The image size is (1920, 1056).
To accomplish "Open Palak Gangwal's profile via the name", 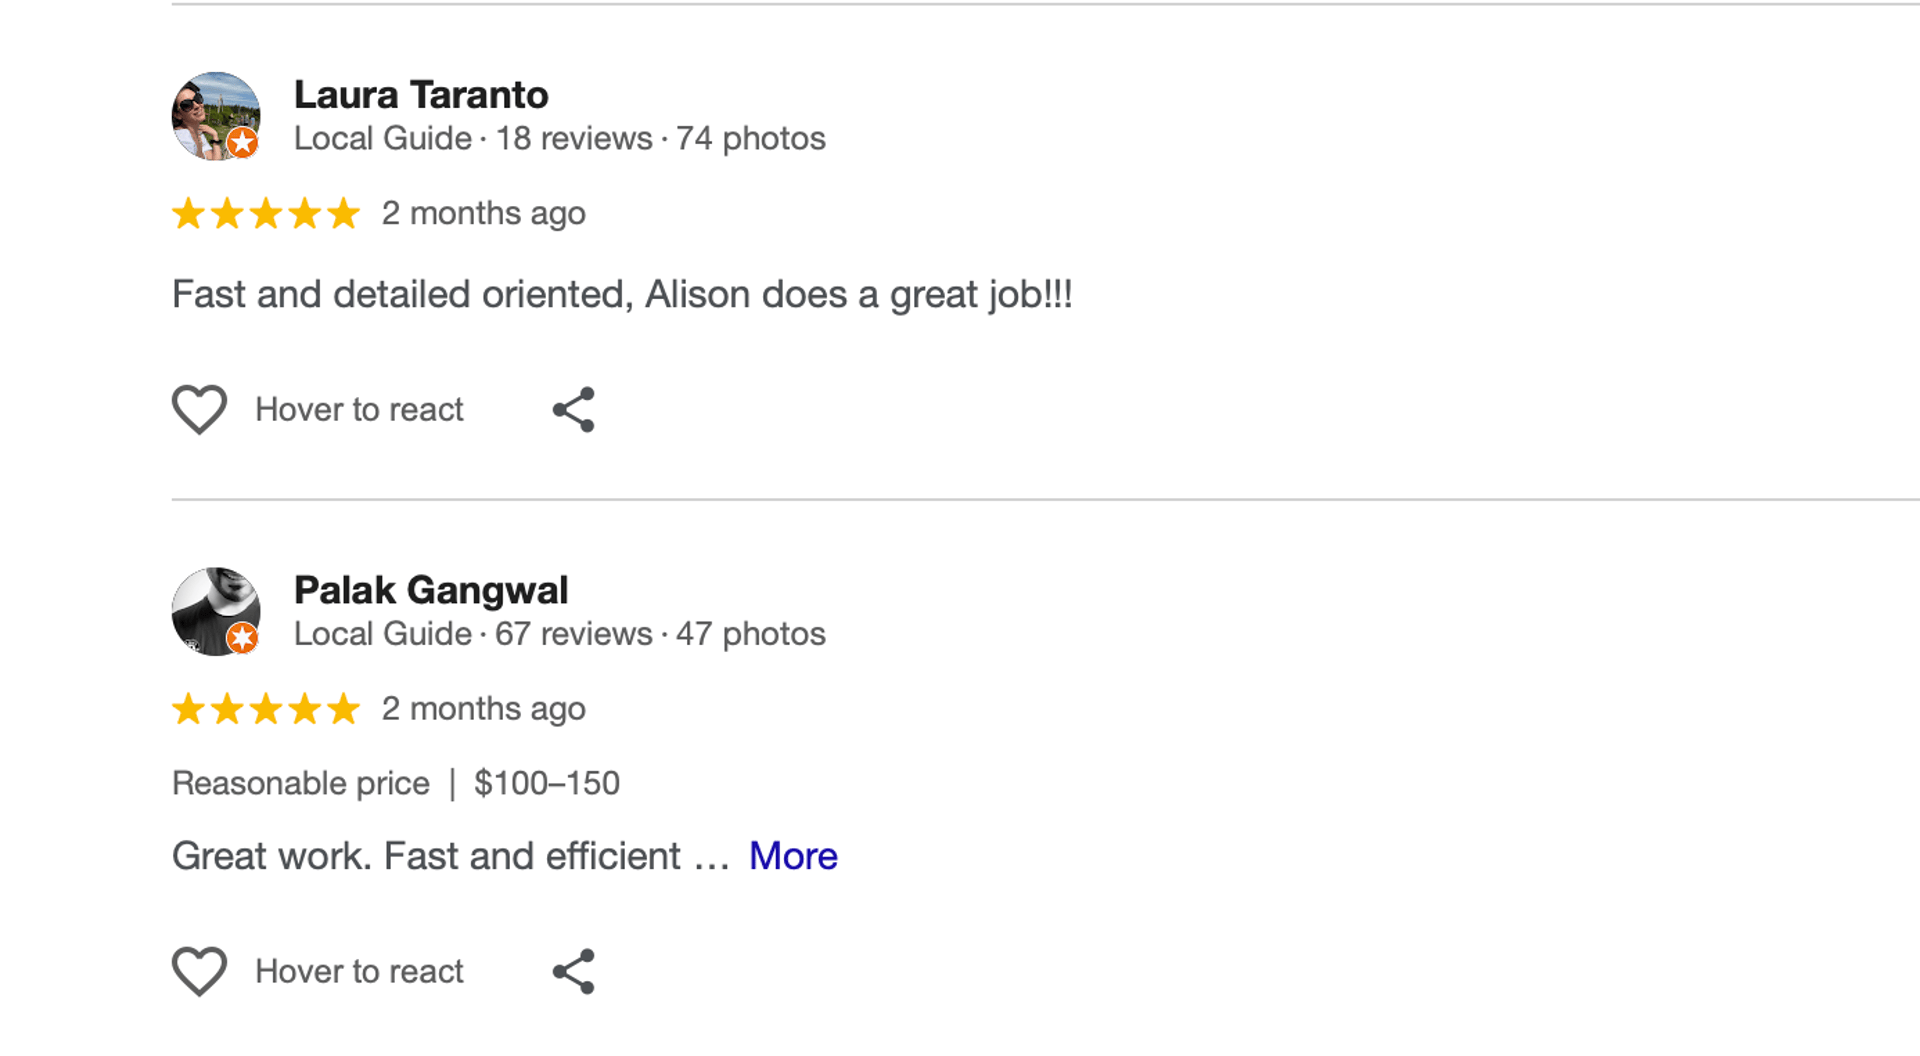I will 431,590.
